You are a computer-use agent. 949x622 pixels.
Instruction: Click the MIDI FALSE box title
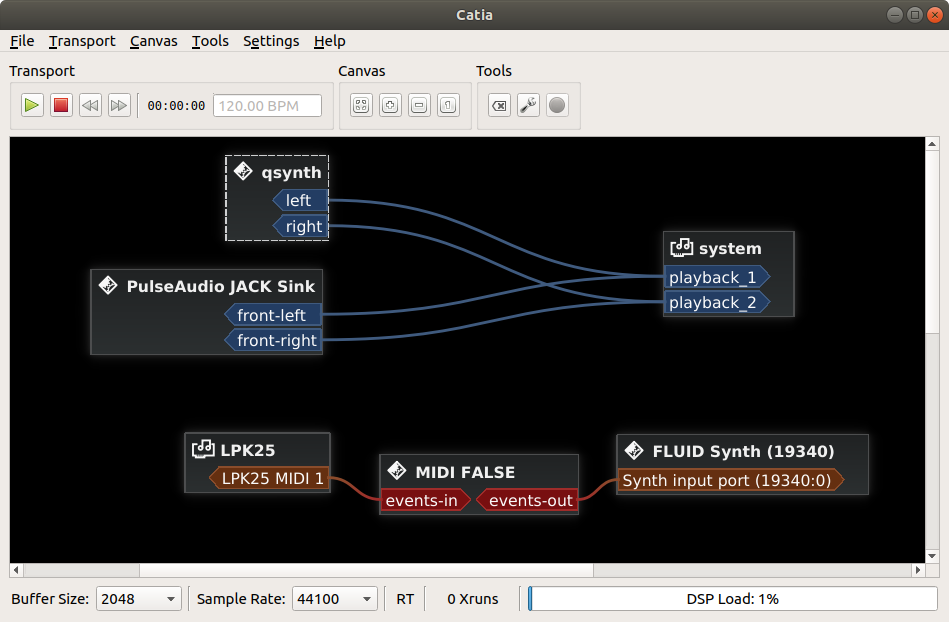click(465, 472)
